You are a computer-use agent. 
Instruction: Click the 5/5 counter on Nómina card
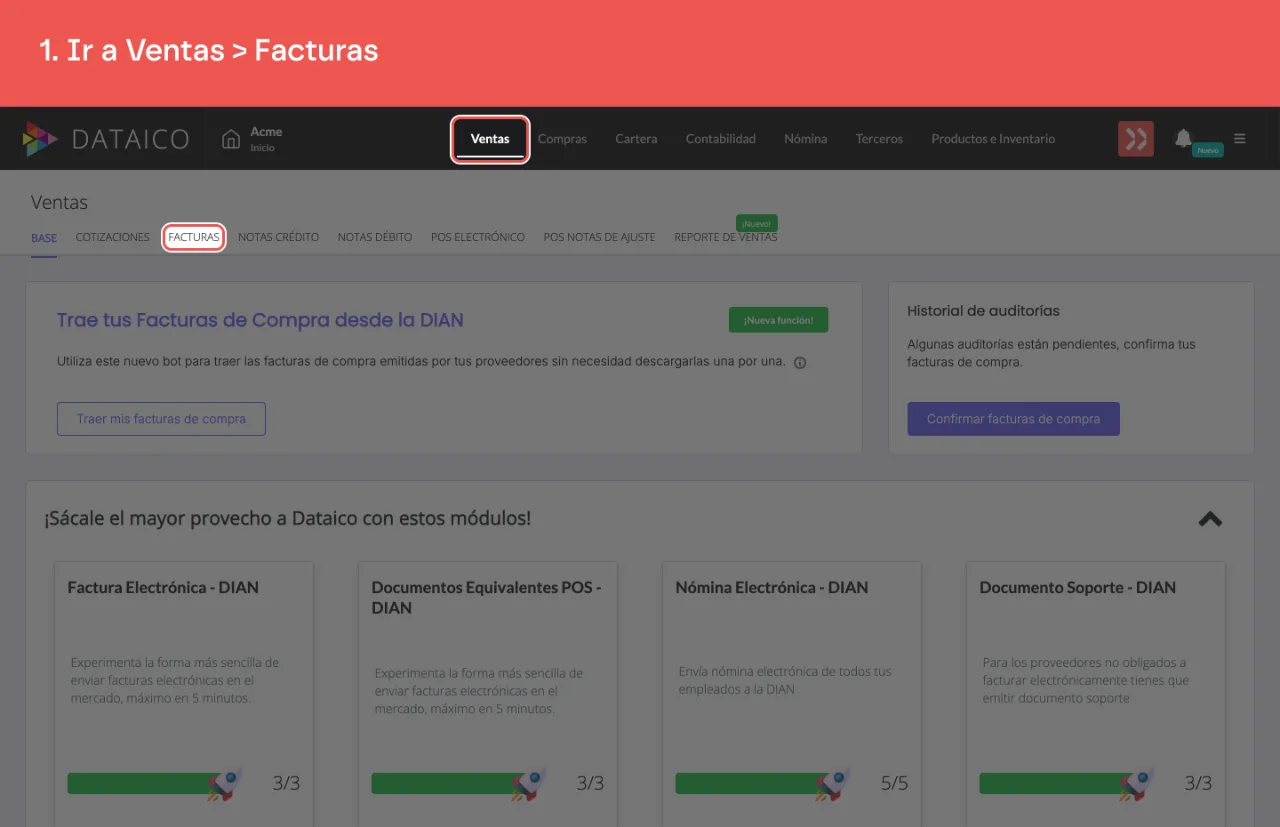[894, 783]
